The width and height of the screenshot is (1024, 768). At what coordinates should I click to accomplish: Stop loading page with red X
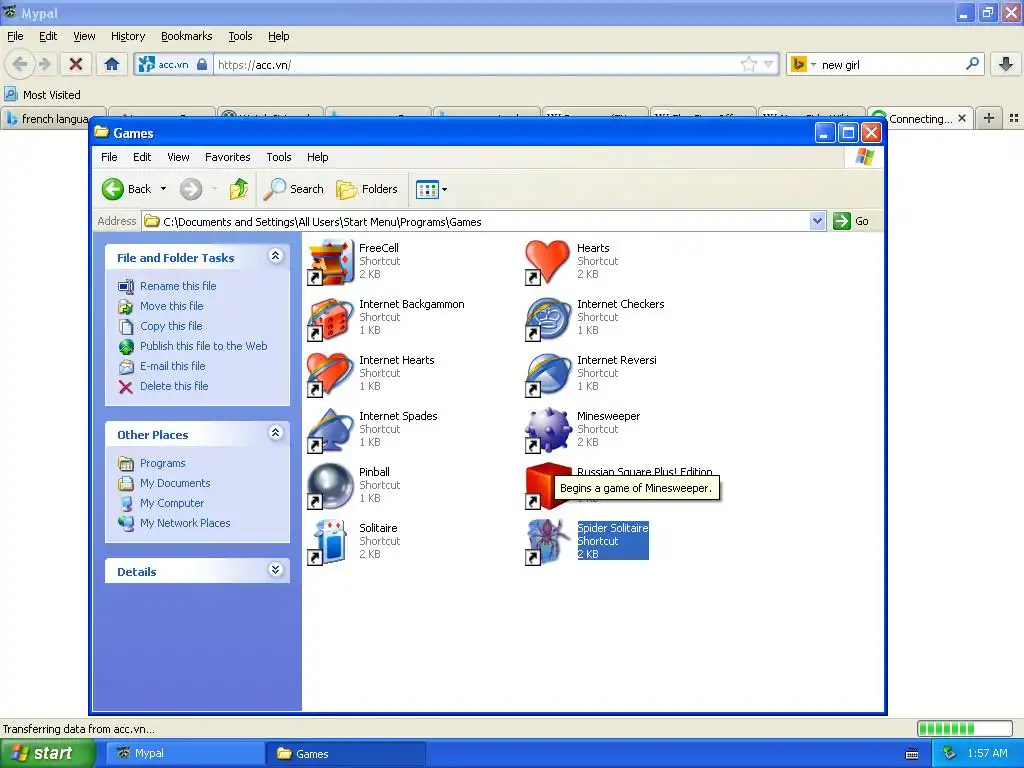(76, 64)
